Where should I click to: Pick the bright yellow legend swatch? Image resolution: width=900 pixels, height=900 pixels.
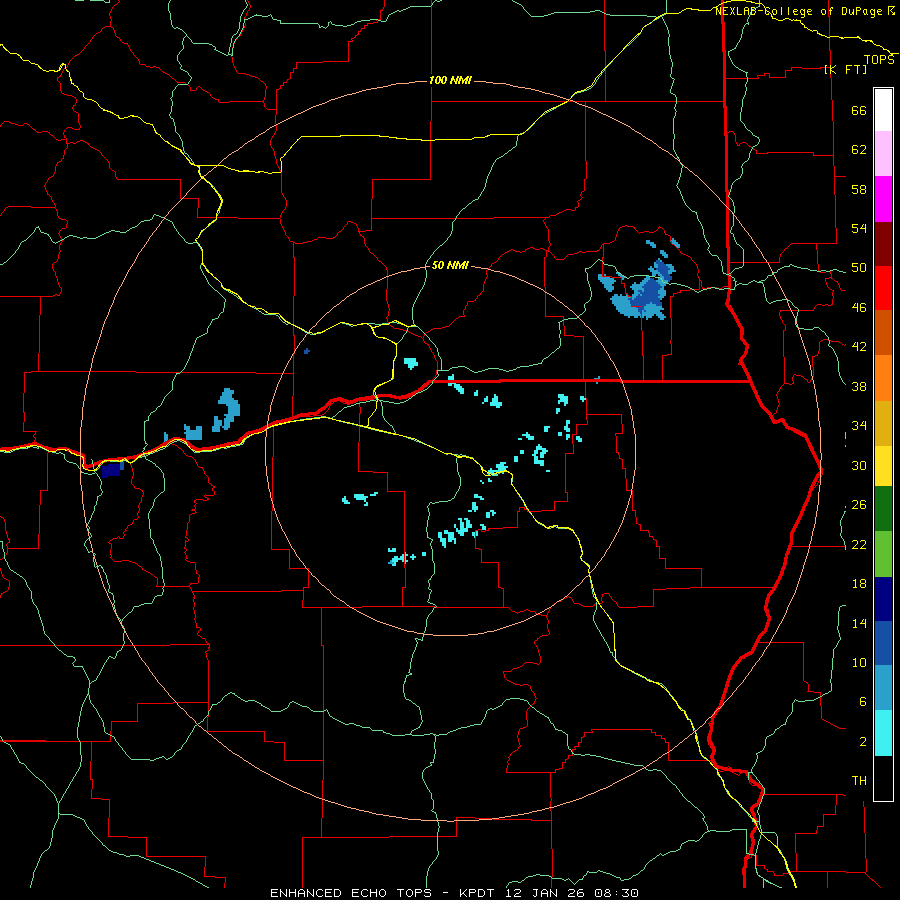(x=883, y=466)
